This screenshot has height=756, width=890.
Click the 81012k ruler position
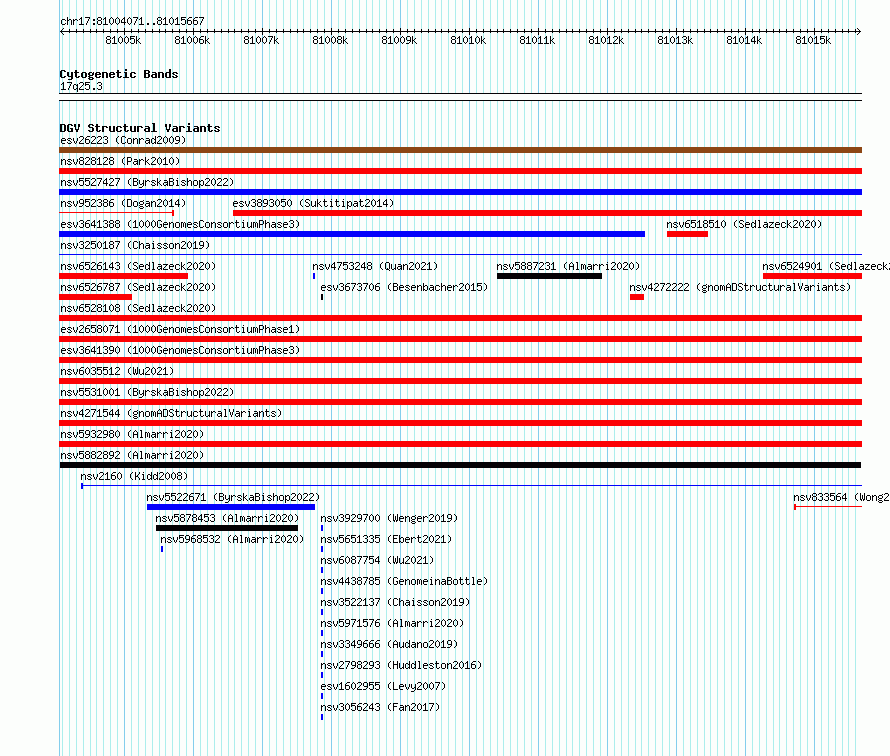point(606,40)
